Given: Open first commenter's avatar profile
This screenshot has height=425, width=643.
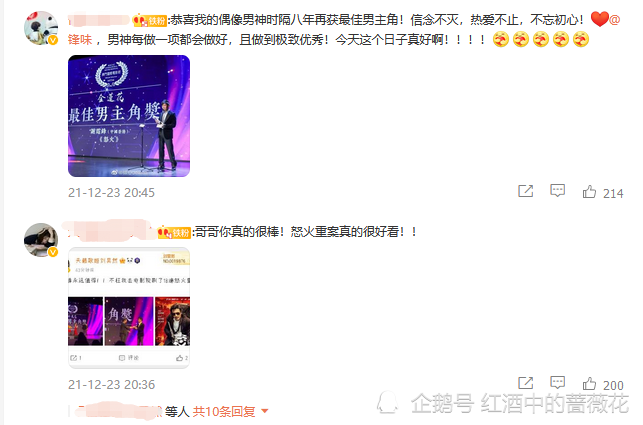Looking at the screenshot, I should pyautogui.click(x=41, y=28).
